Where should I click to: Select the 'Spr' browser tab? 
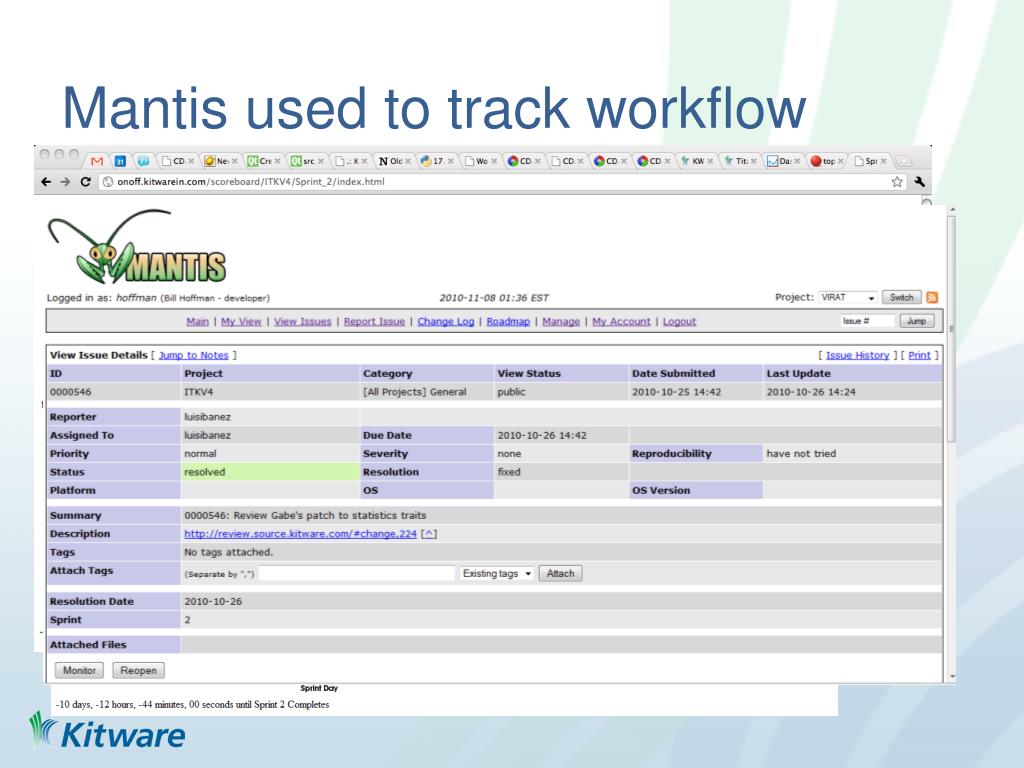870,161
